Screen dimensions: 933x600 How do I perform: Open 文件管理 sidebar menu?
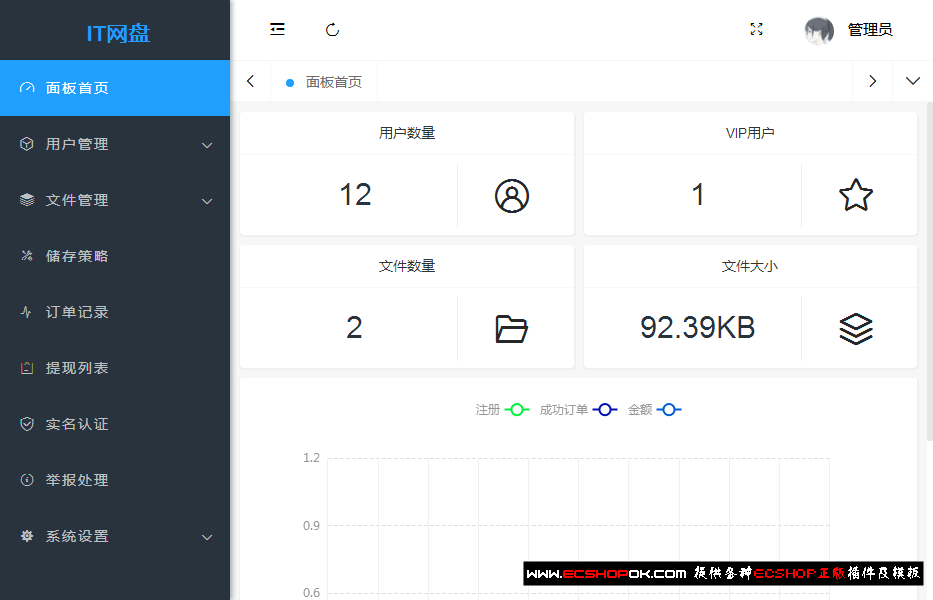[115, 200]
